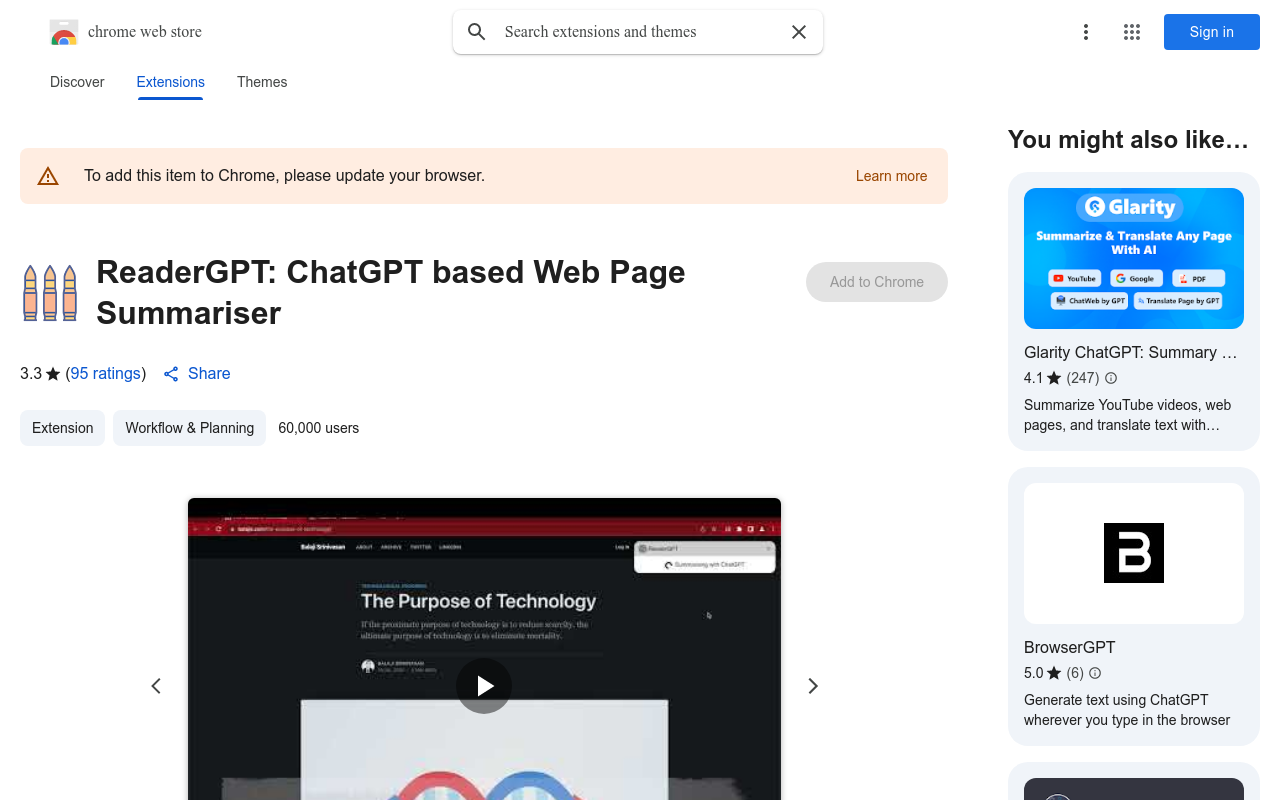Viewport: 1280px width, 800px height.
Task: Open Glarity ChatGPT: Summary extension title
Action: click(1131, 352)
